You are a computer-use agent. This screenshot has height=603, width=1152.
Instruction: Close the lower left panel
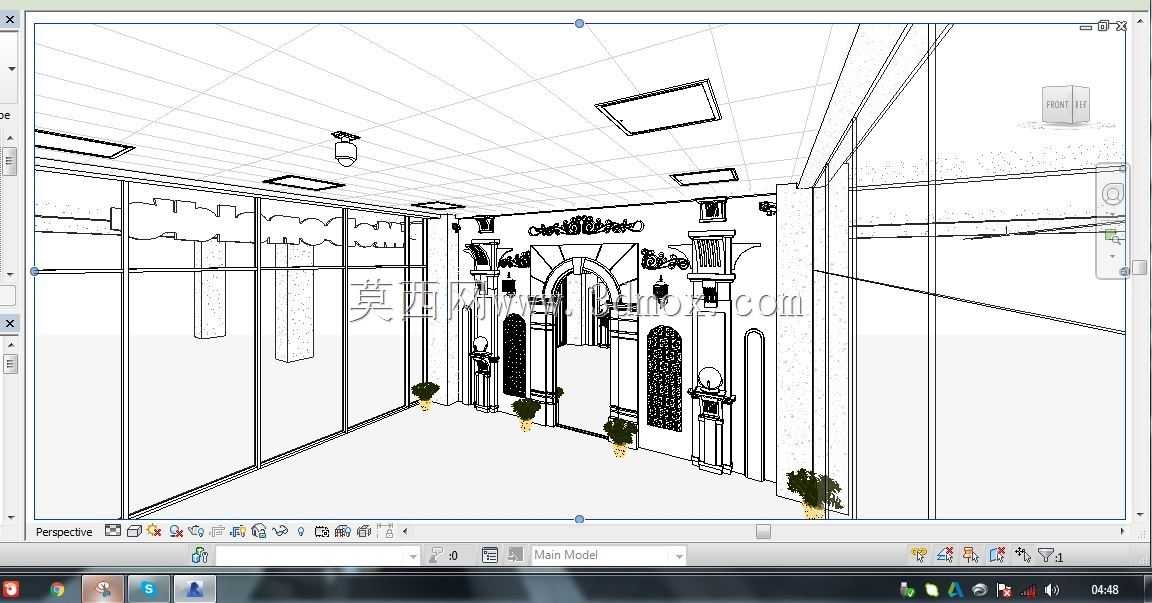click(x=10, y=323)
